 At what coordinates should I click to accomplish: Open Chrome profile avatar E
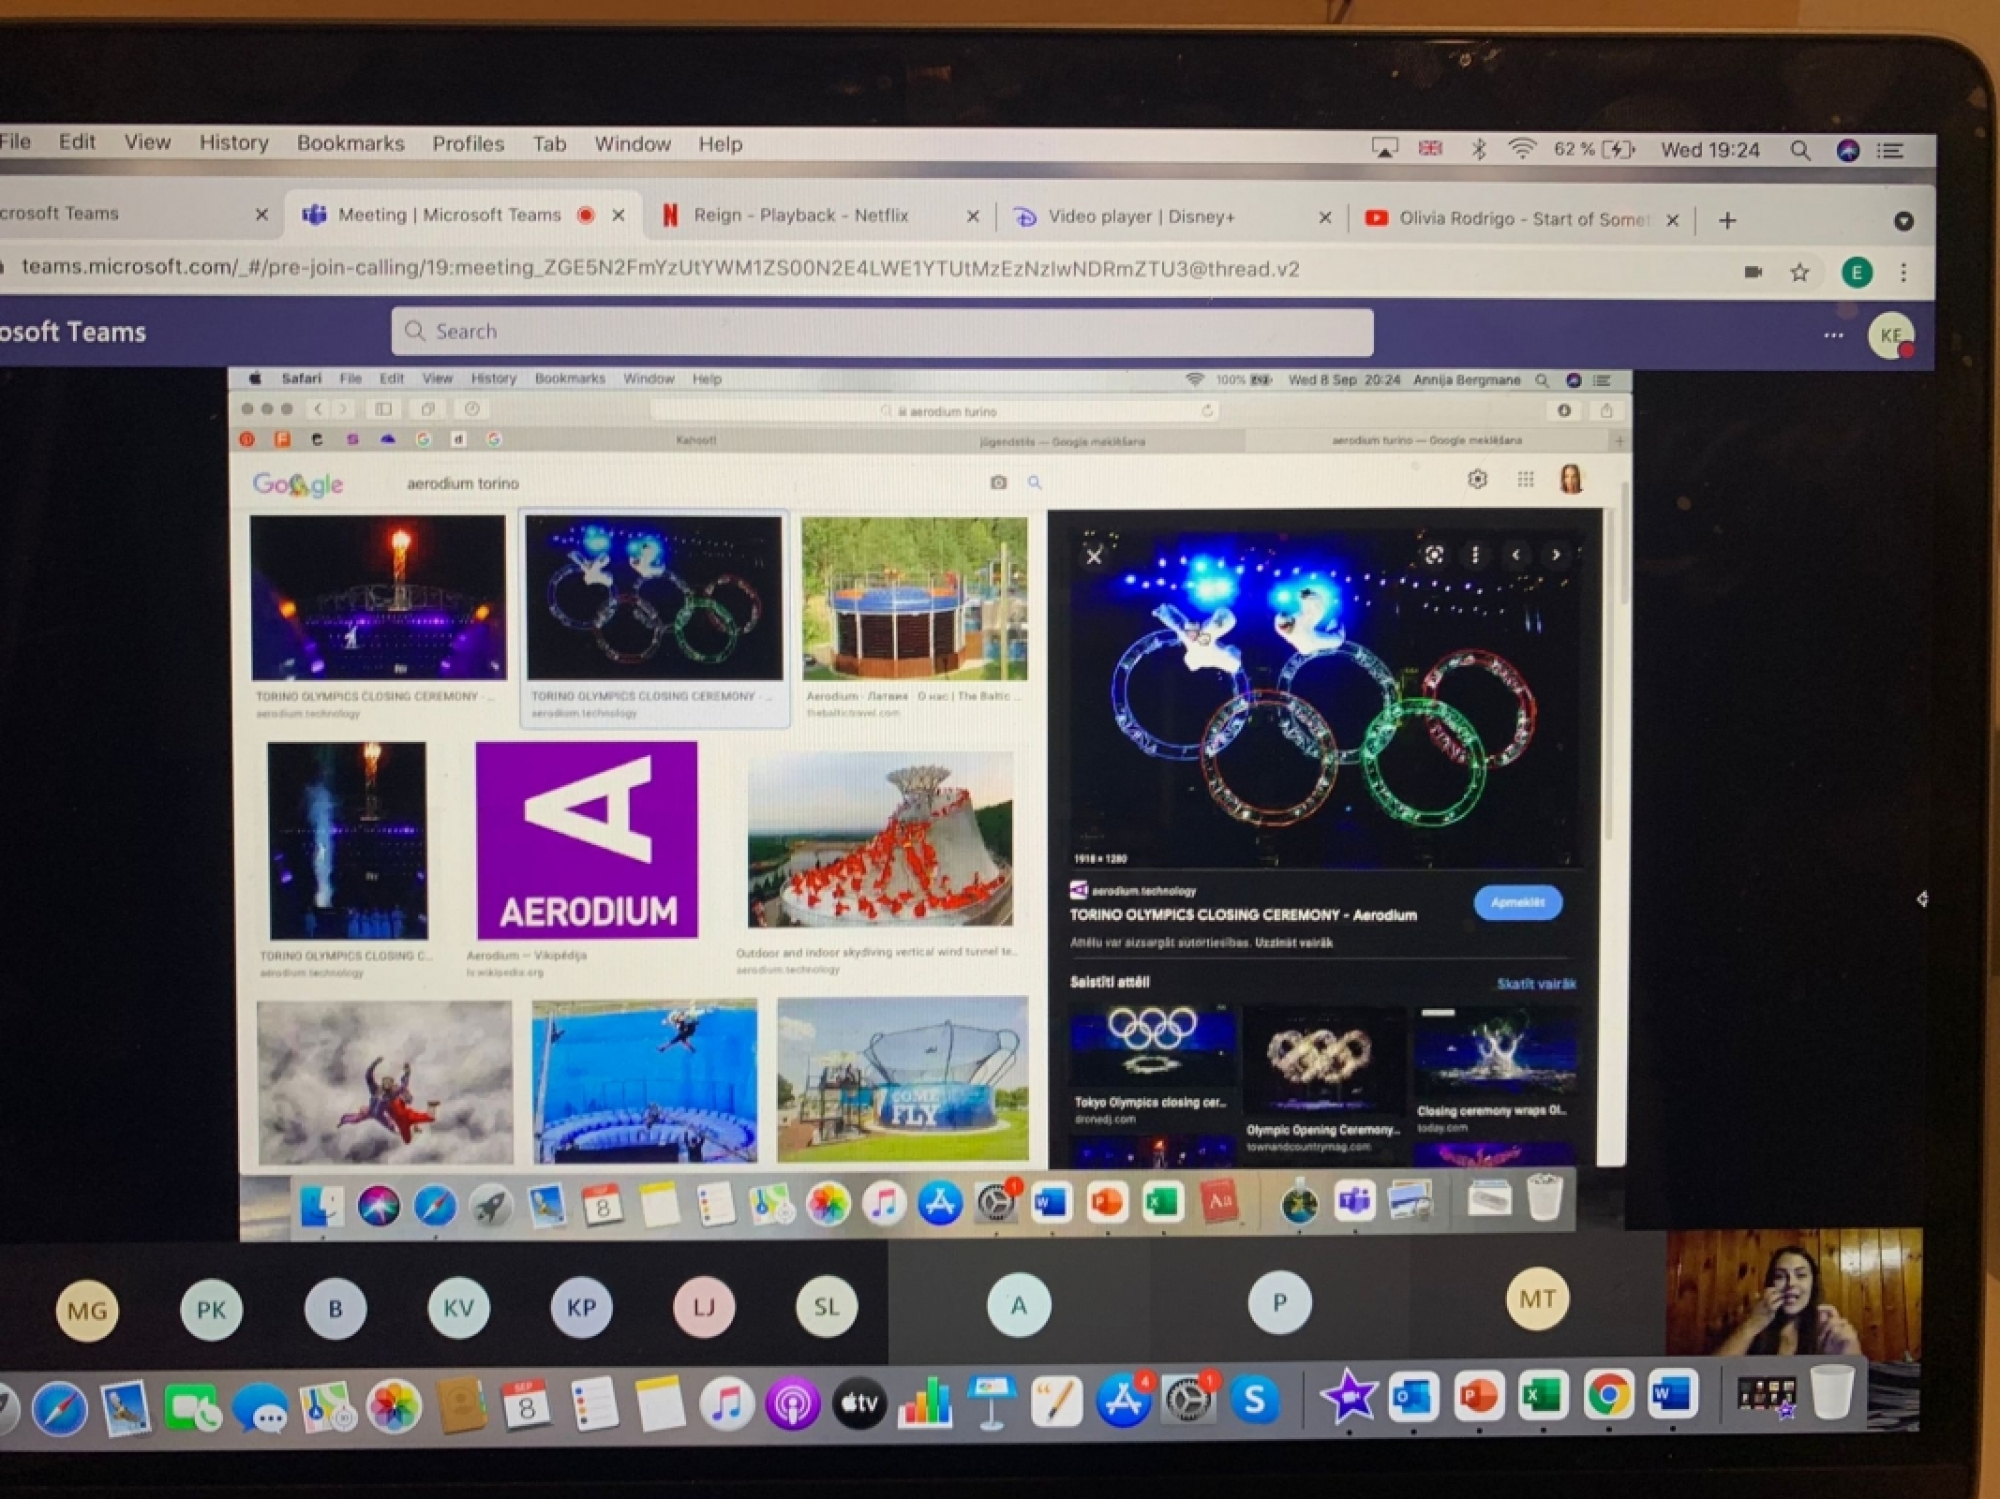[1857, 272]
